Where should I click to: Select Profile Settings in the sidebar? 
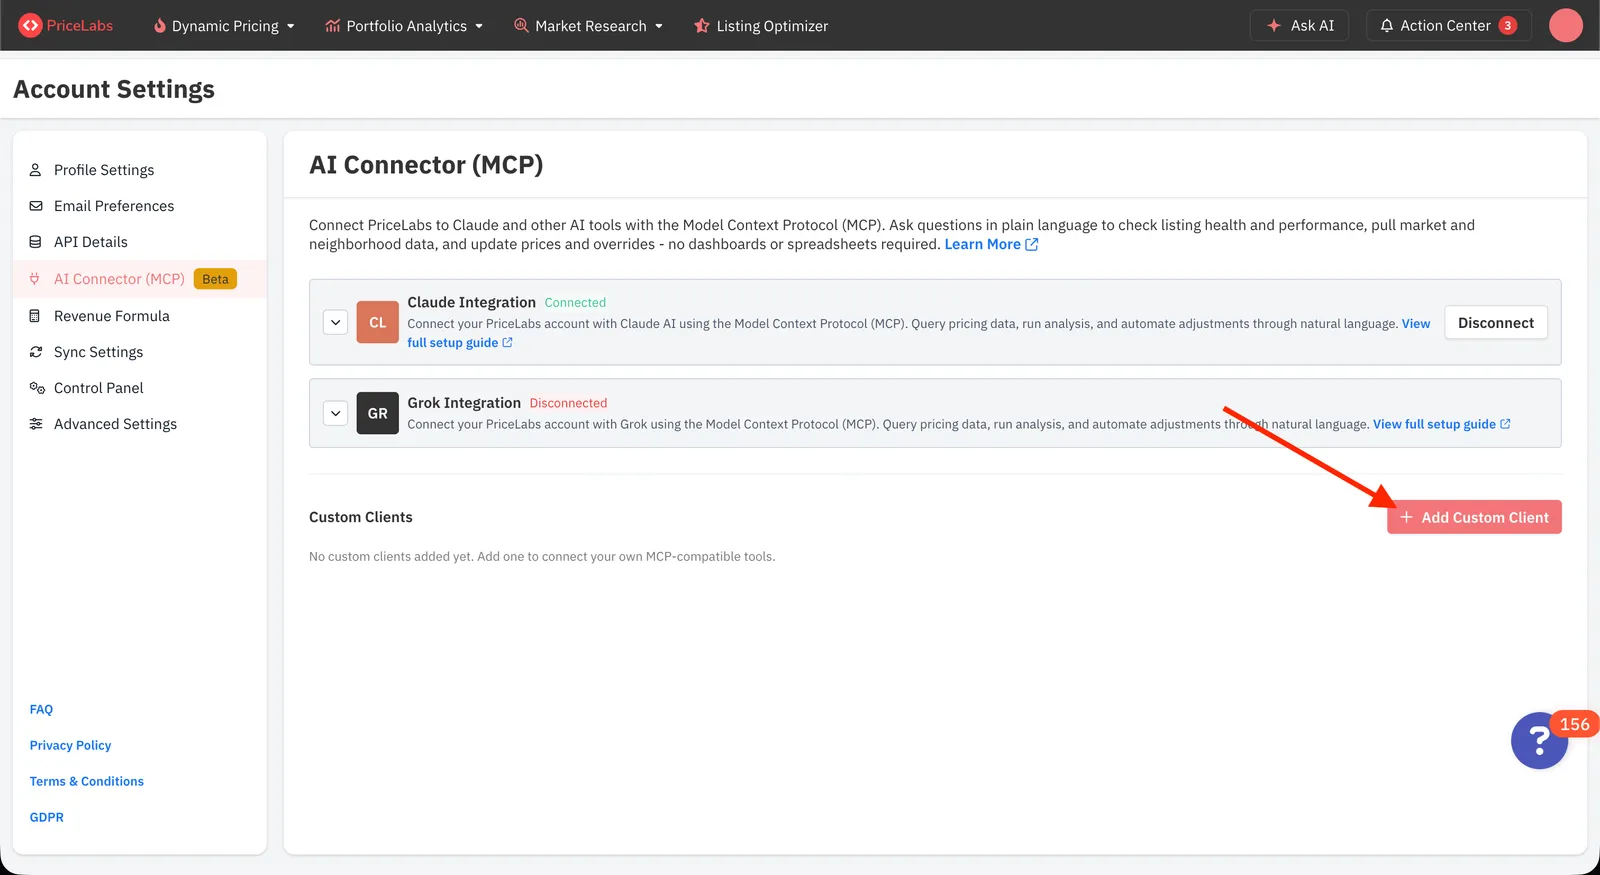point(104,170)
